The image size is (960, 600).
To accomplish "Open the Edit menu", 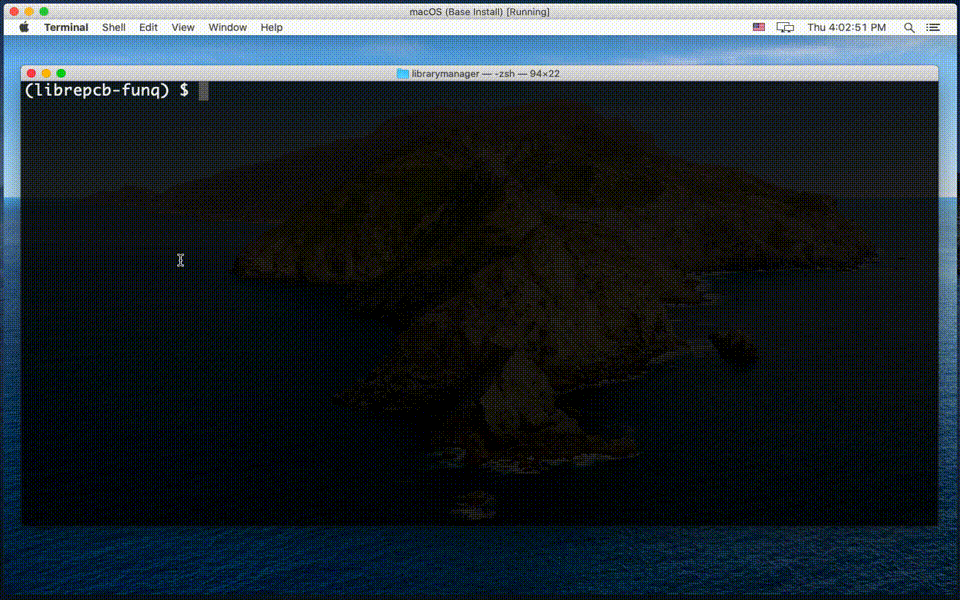I will 148,27.
